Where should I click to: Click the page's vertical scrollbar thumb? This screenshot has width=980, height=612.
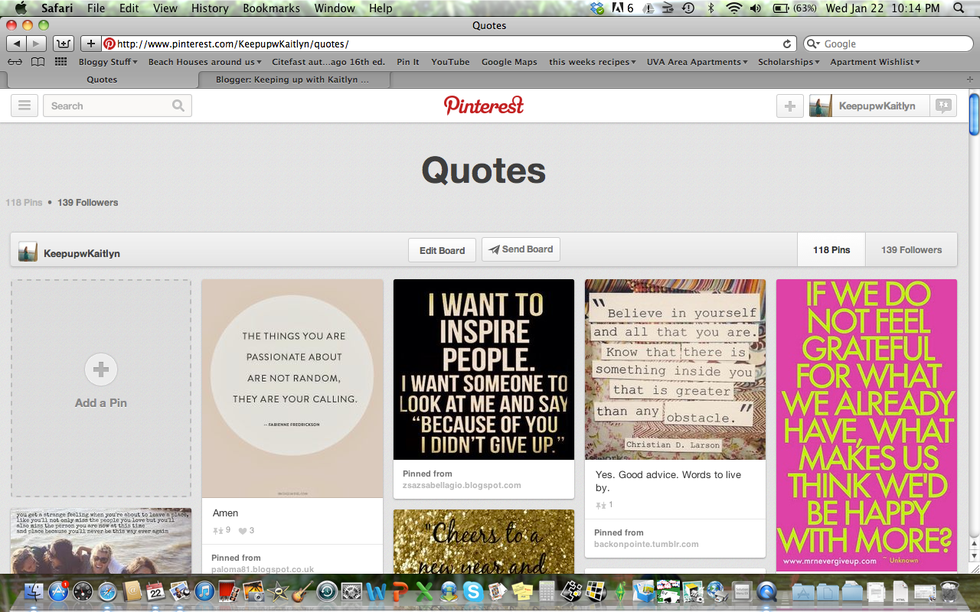point(974,113)
